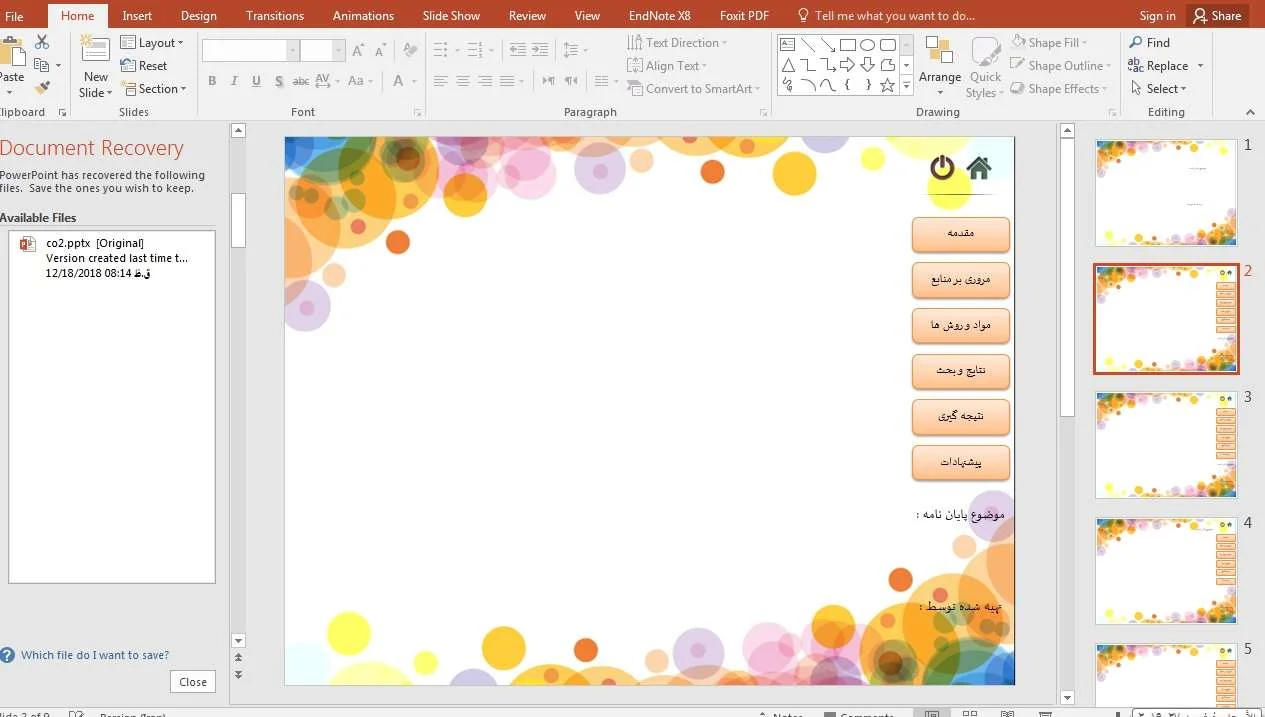
Task: Open the Slide Show tab
Action: tap(451, 16)
